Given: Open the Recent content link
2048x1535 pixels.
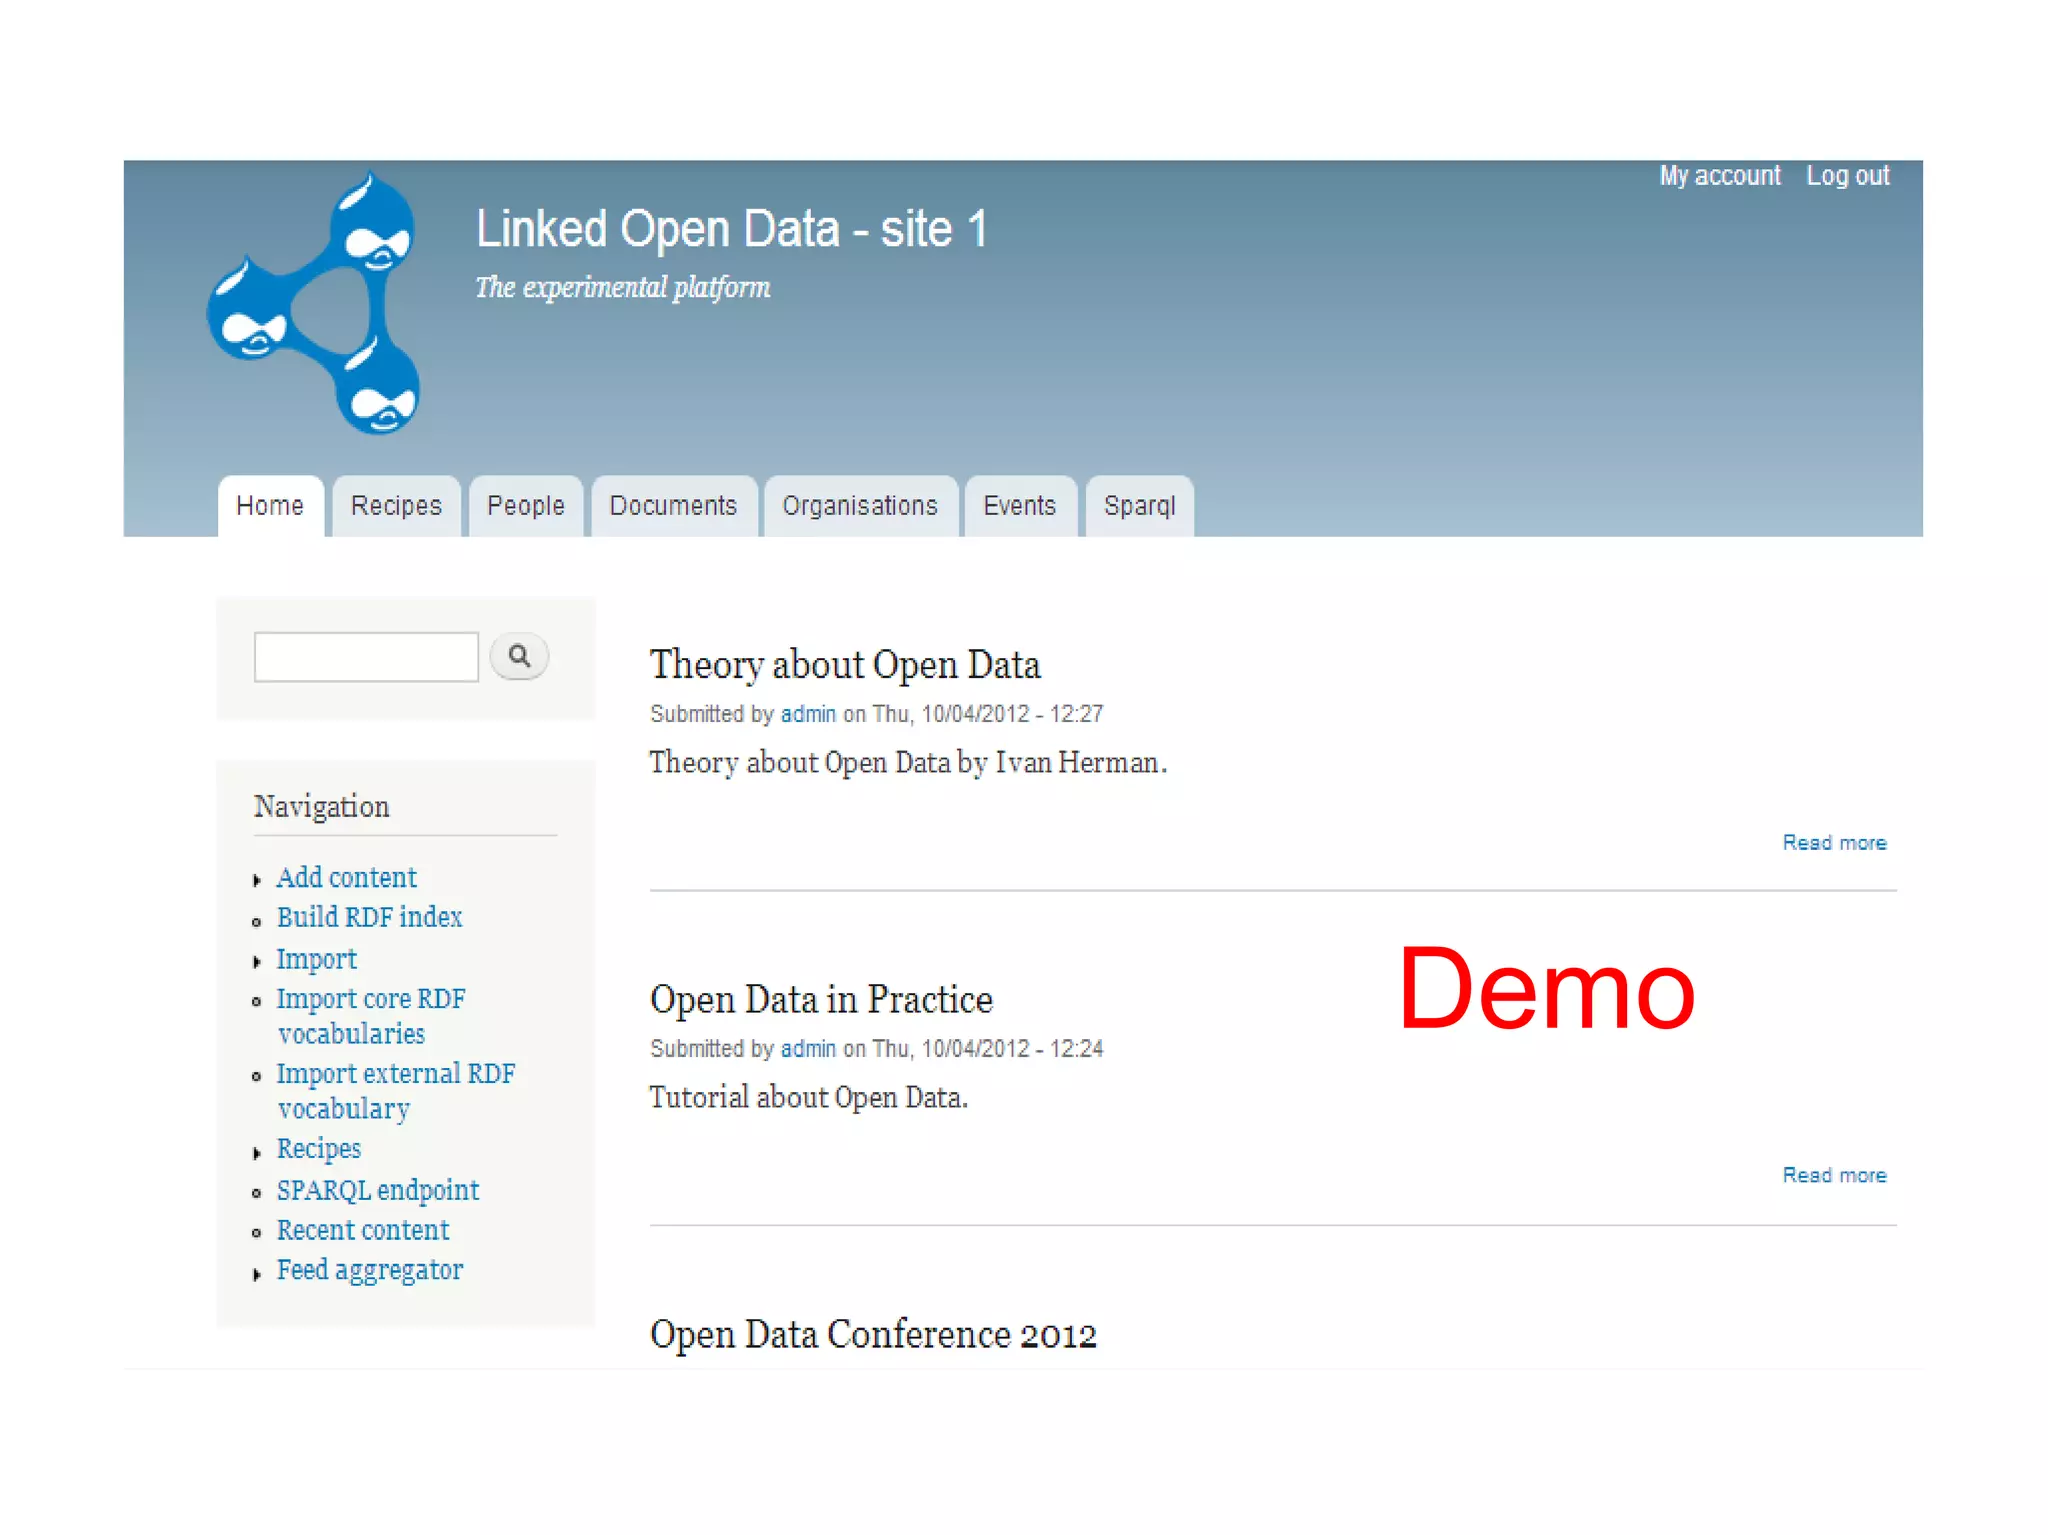Looking at the screenshot, I should [x=362, y=1230].
